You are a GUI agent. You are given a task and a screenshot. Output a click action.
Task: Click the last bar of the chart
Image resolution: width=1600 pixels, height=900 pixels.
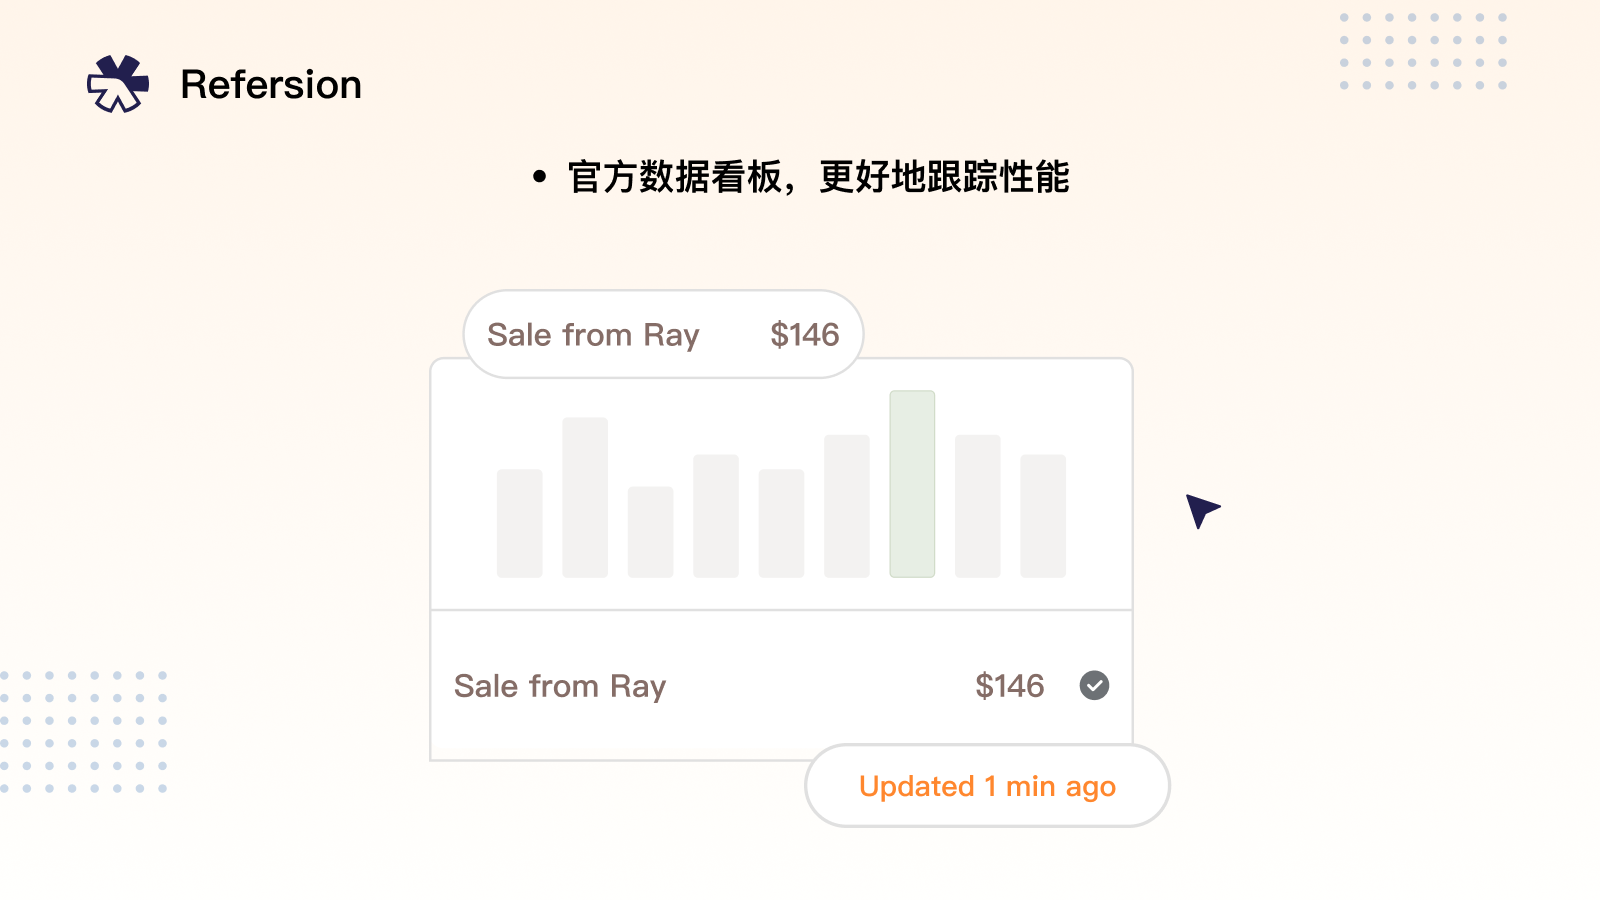[x=1043, y=516]
